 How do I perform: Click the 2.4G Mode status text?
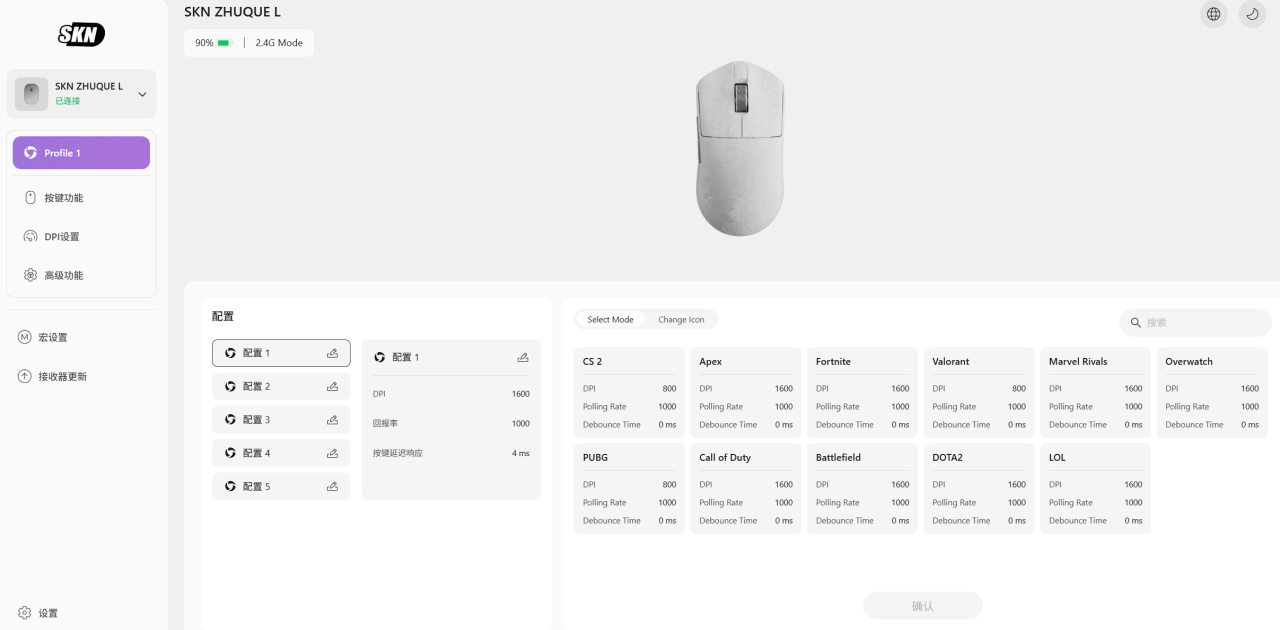pos(279,43)
